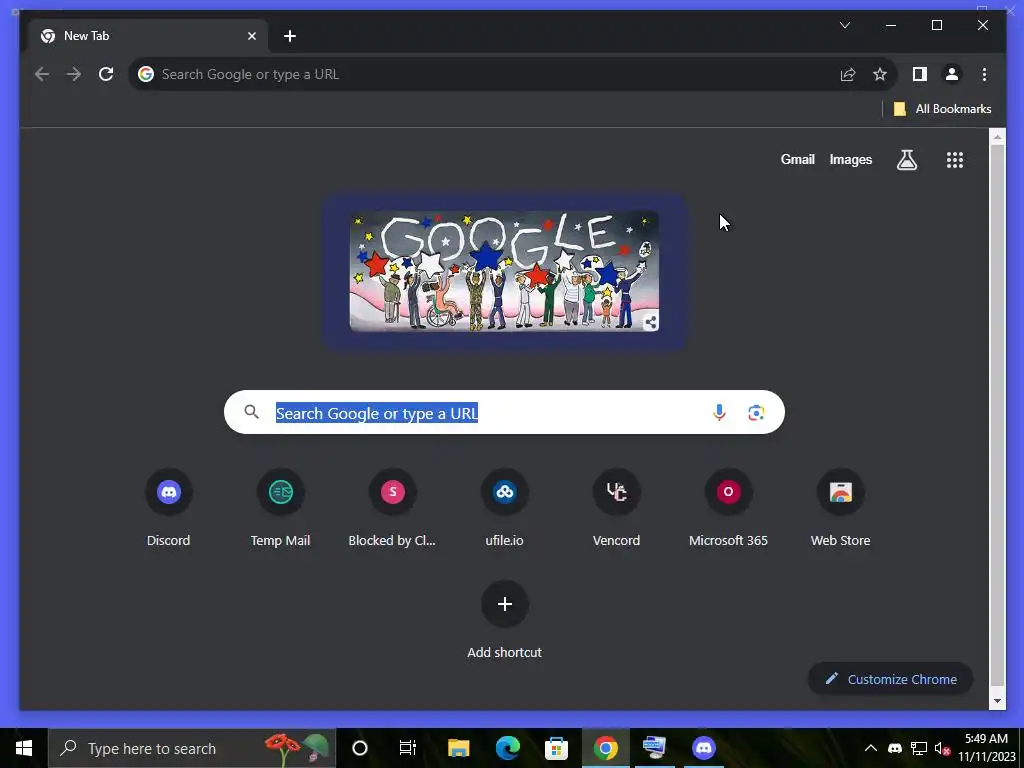Show hidden system tray icons
The width and height of the screenshot is (1024, 768).
point(871,748)
